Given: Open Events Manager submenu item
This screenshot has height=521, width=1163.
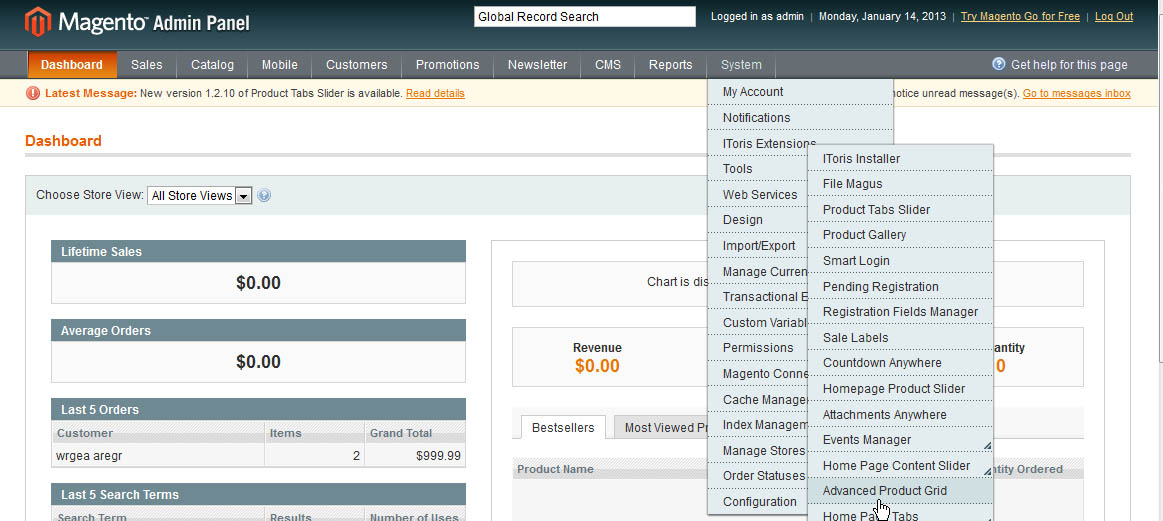Looking at the screenshot, I should tap(900, 440).
